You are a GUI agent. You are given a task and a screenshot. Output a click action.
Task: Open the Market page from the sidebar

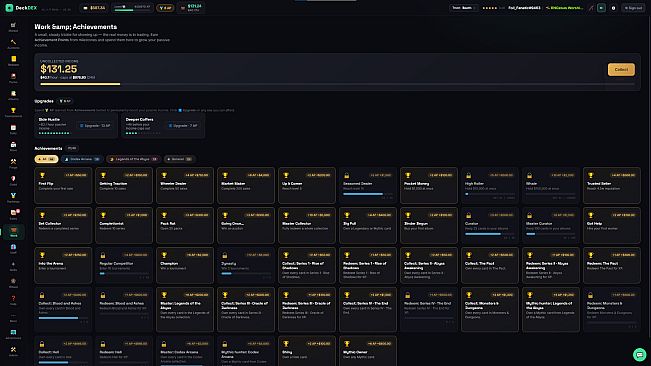click(x=13, y=27)
